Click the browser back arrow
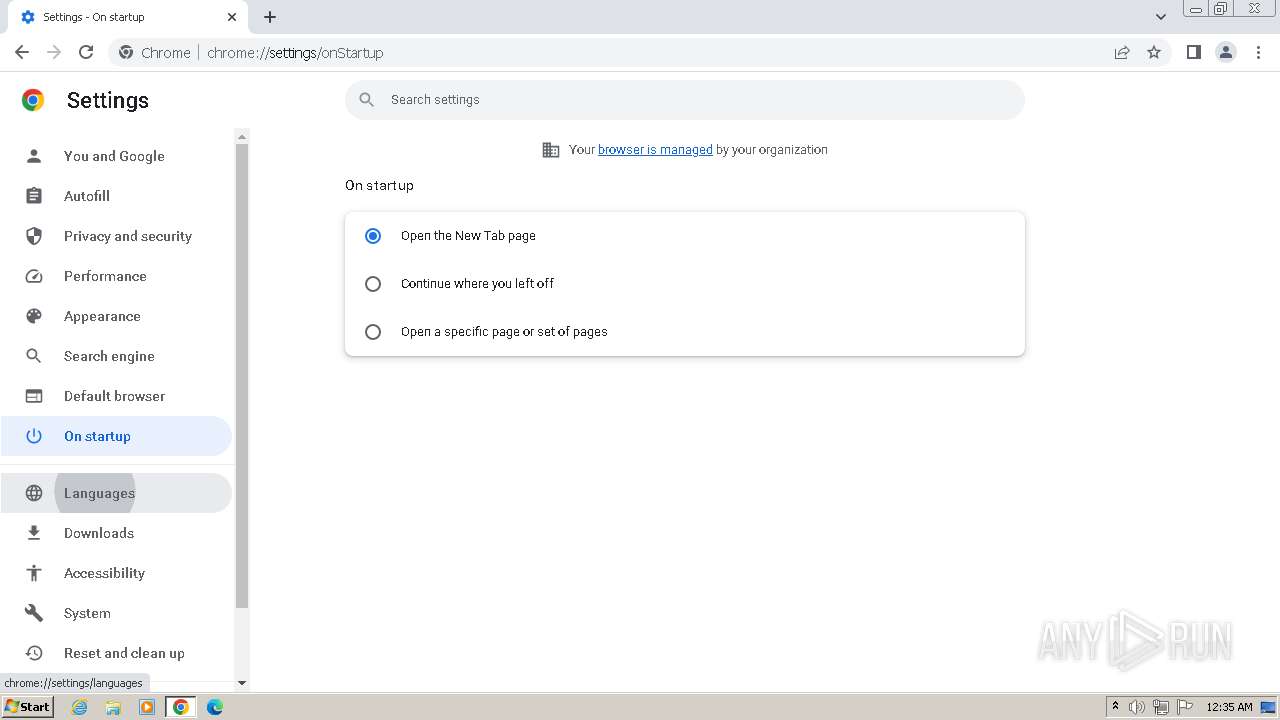The width and height of the screenshot is (1280, 720). point(22,52)
